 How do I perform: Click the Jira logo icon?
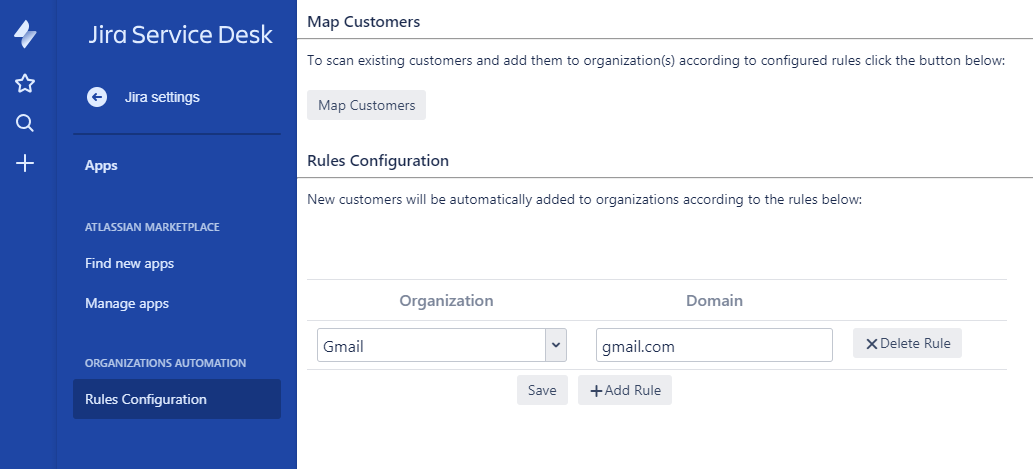26,35
